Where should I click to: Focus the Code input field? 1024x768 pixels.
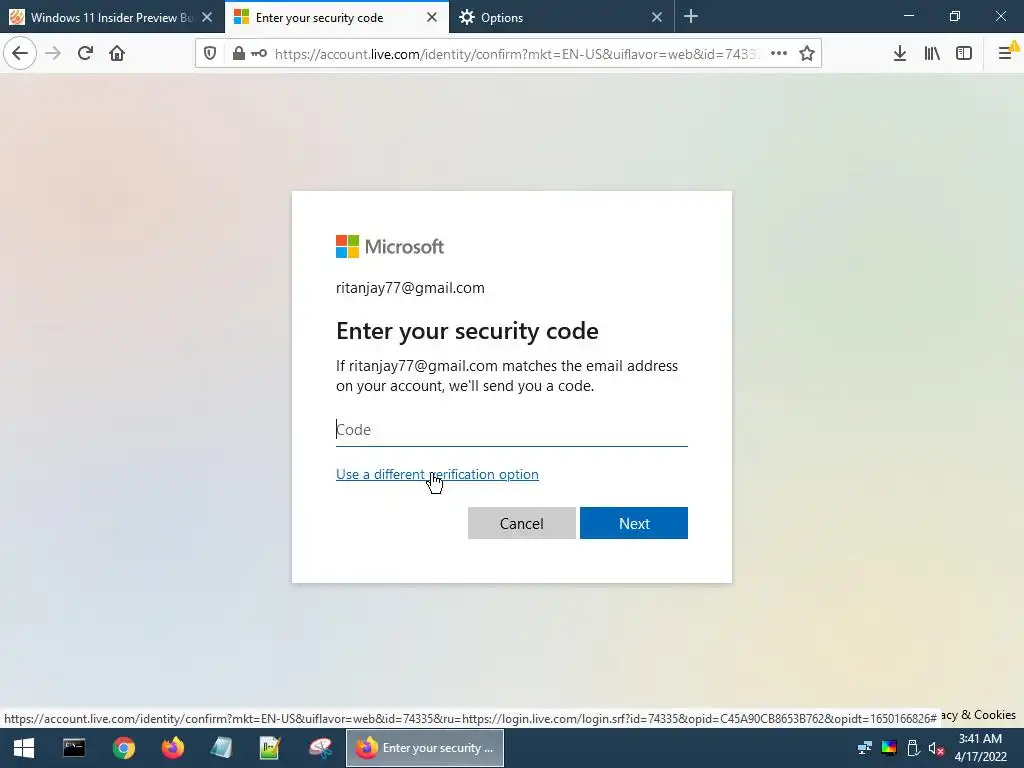511,430
